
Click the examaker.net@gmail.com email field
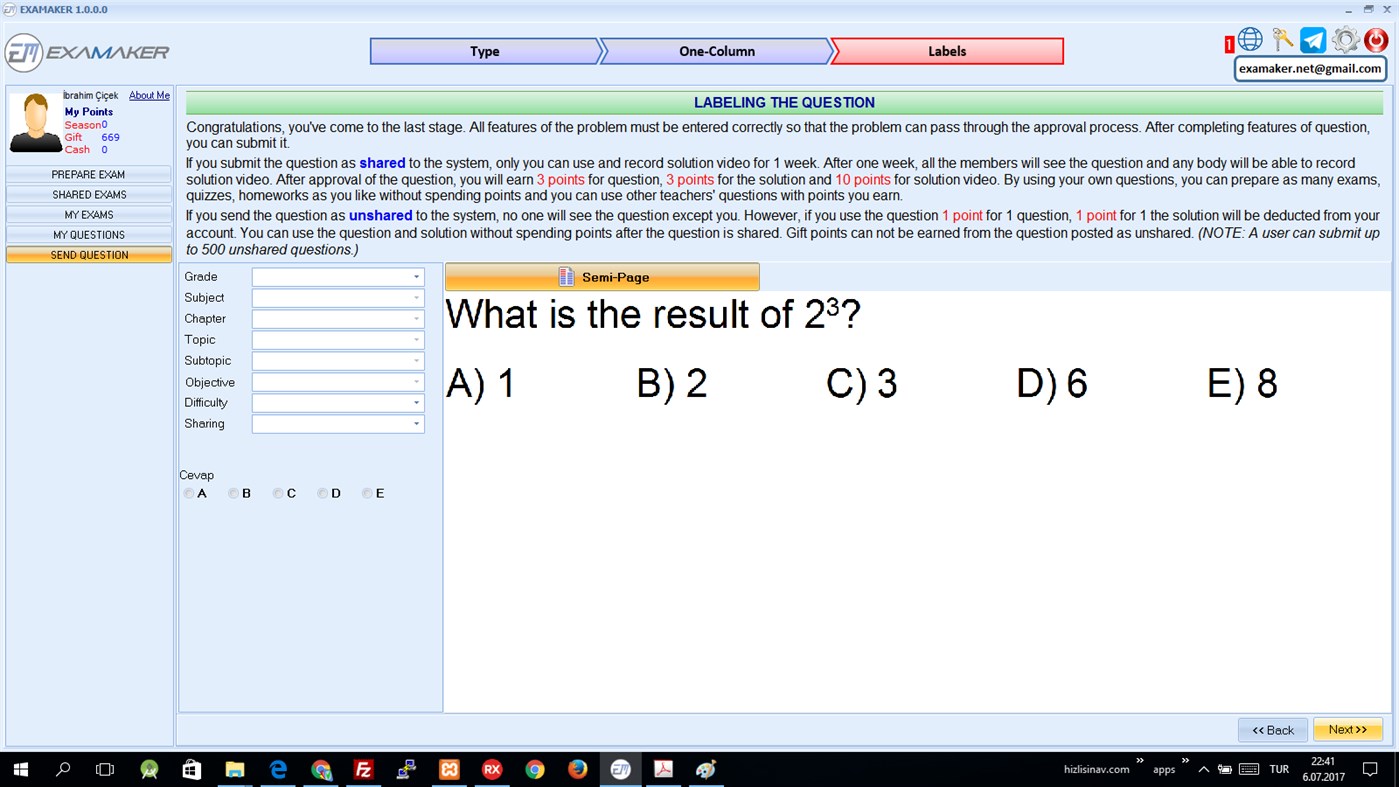(1309, 68)
